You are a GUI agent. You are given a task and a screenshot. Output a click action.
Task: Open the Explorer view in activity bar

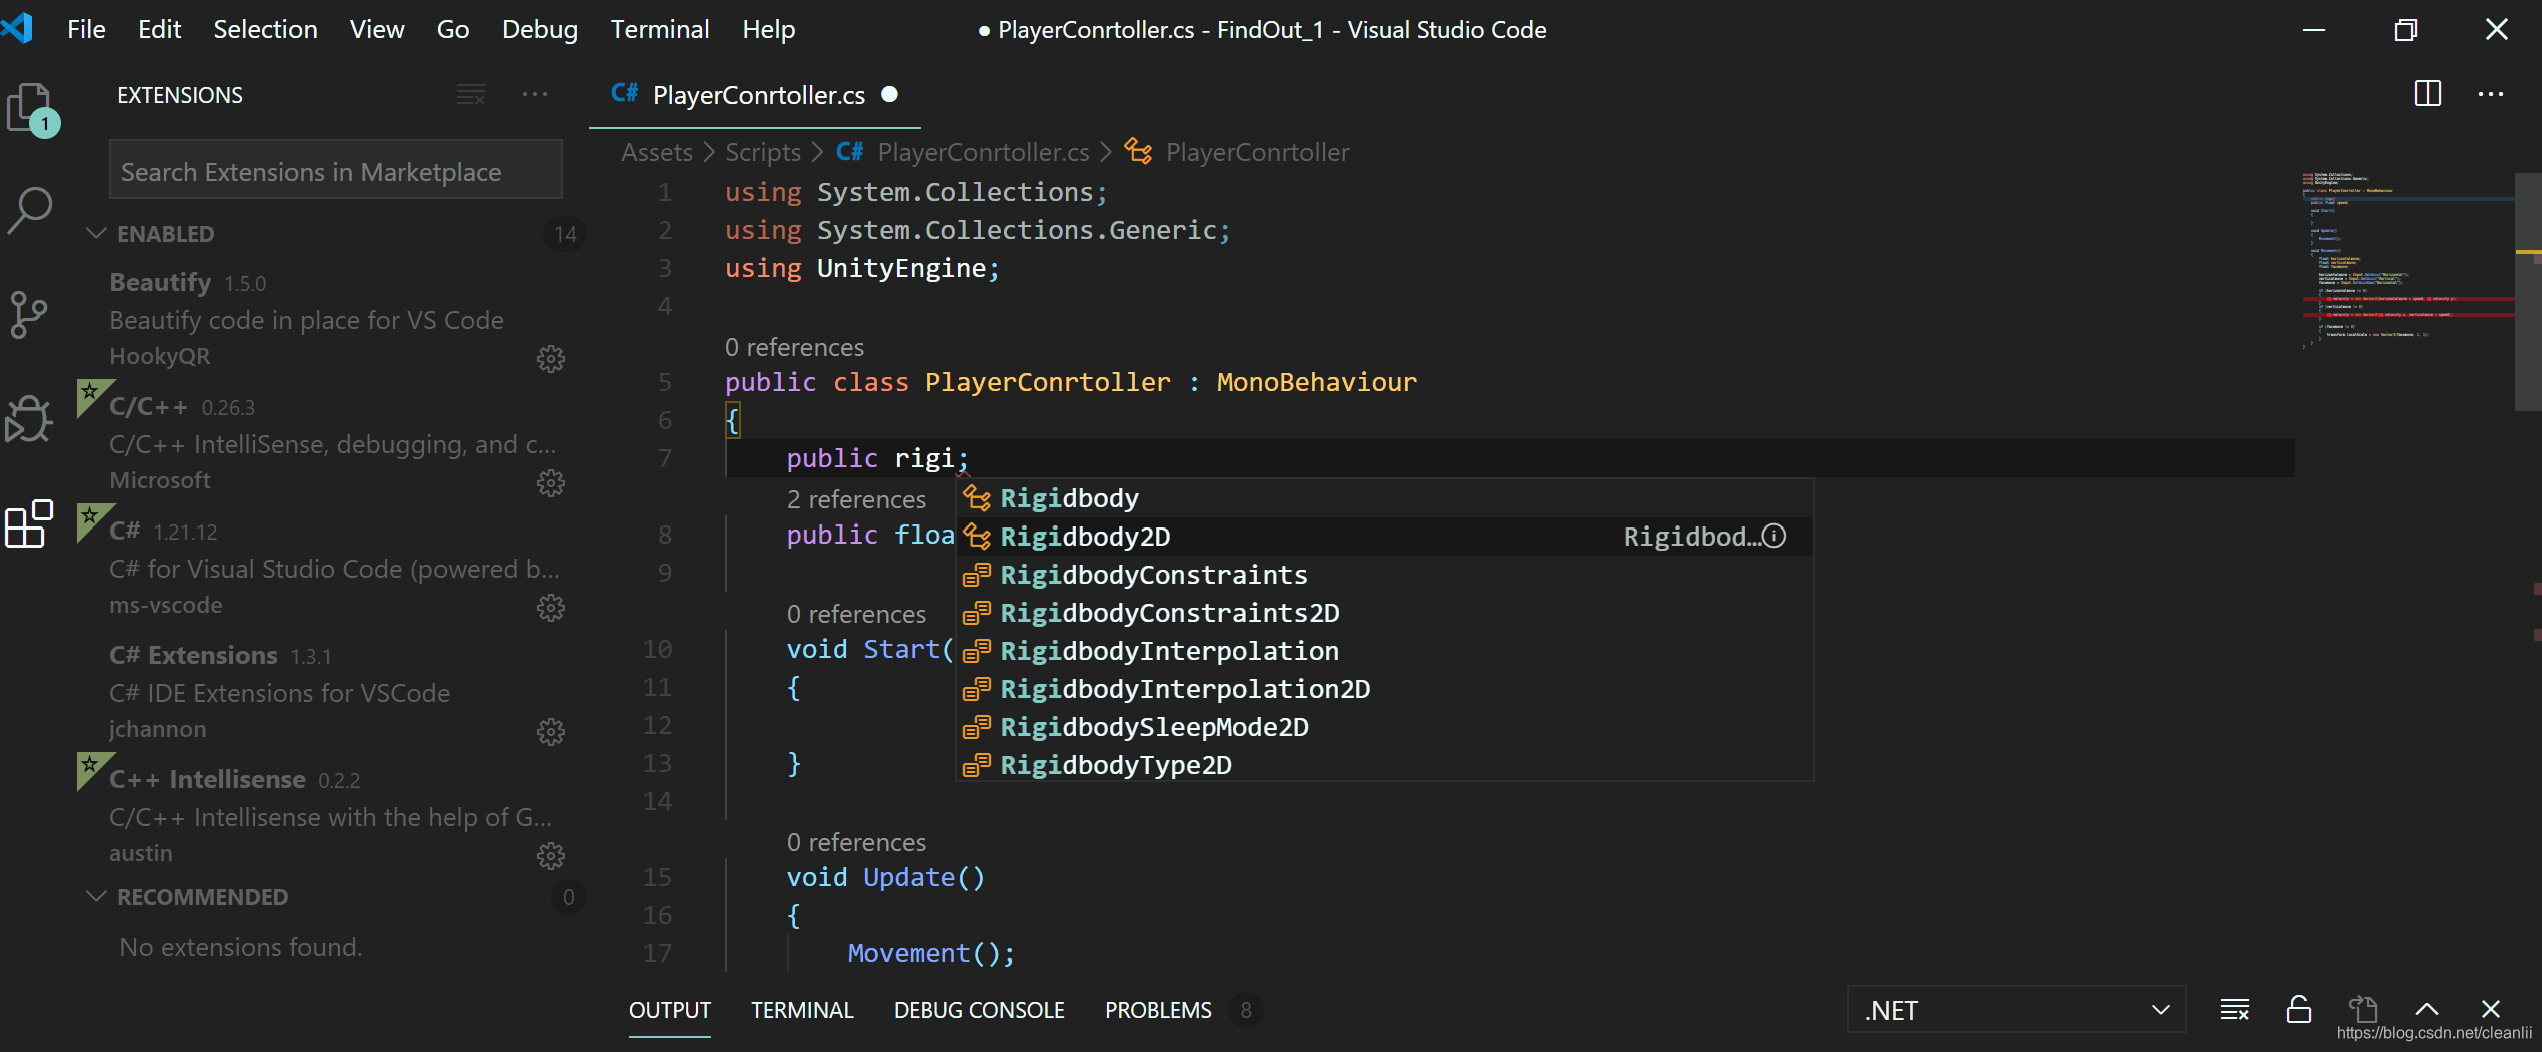30,107
